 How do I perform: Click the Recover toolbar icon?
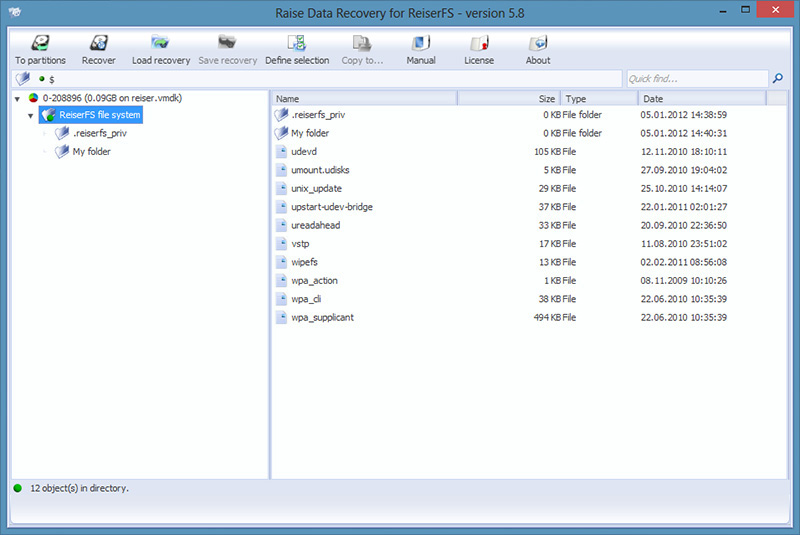99,43
